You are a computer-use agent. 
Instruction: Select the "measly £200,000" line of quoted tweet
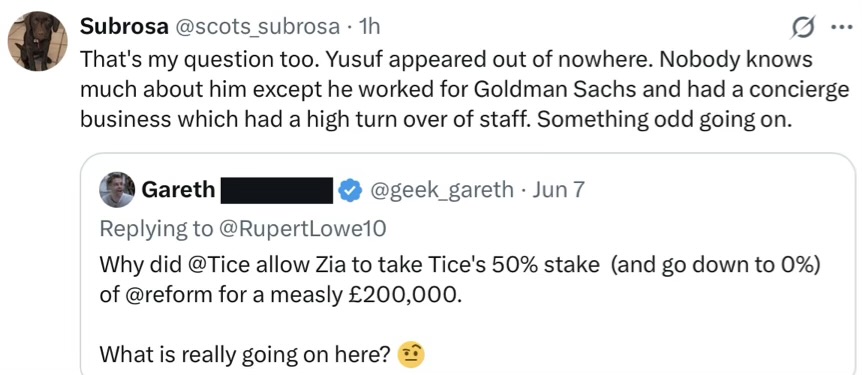278,295
